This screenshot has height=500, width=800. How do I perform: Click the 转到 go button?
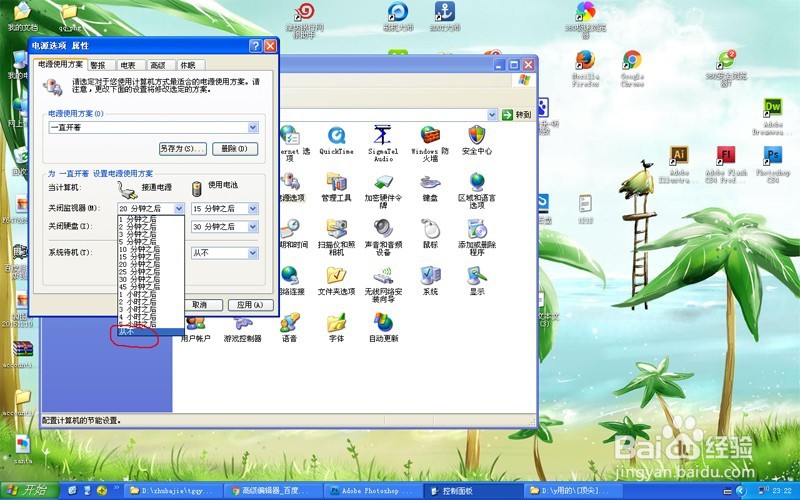[517, 115]
